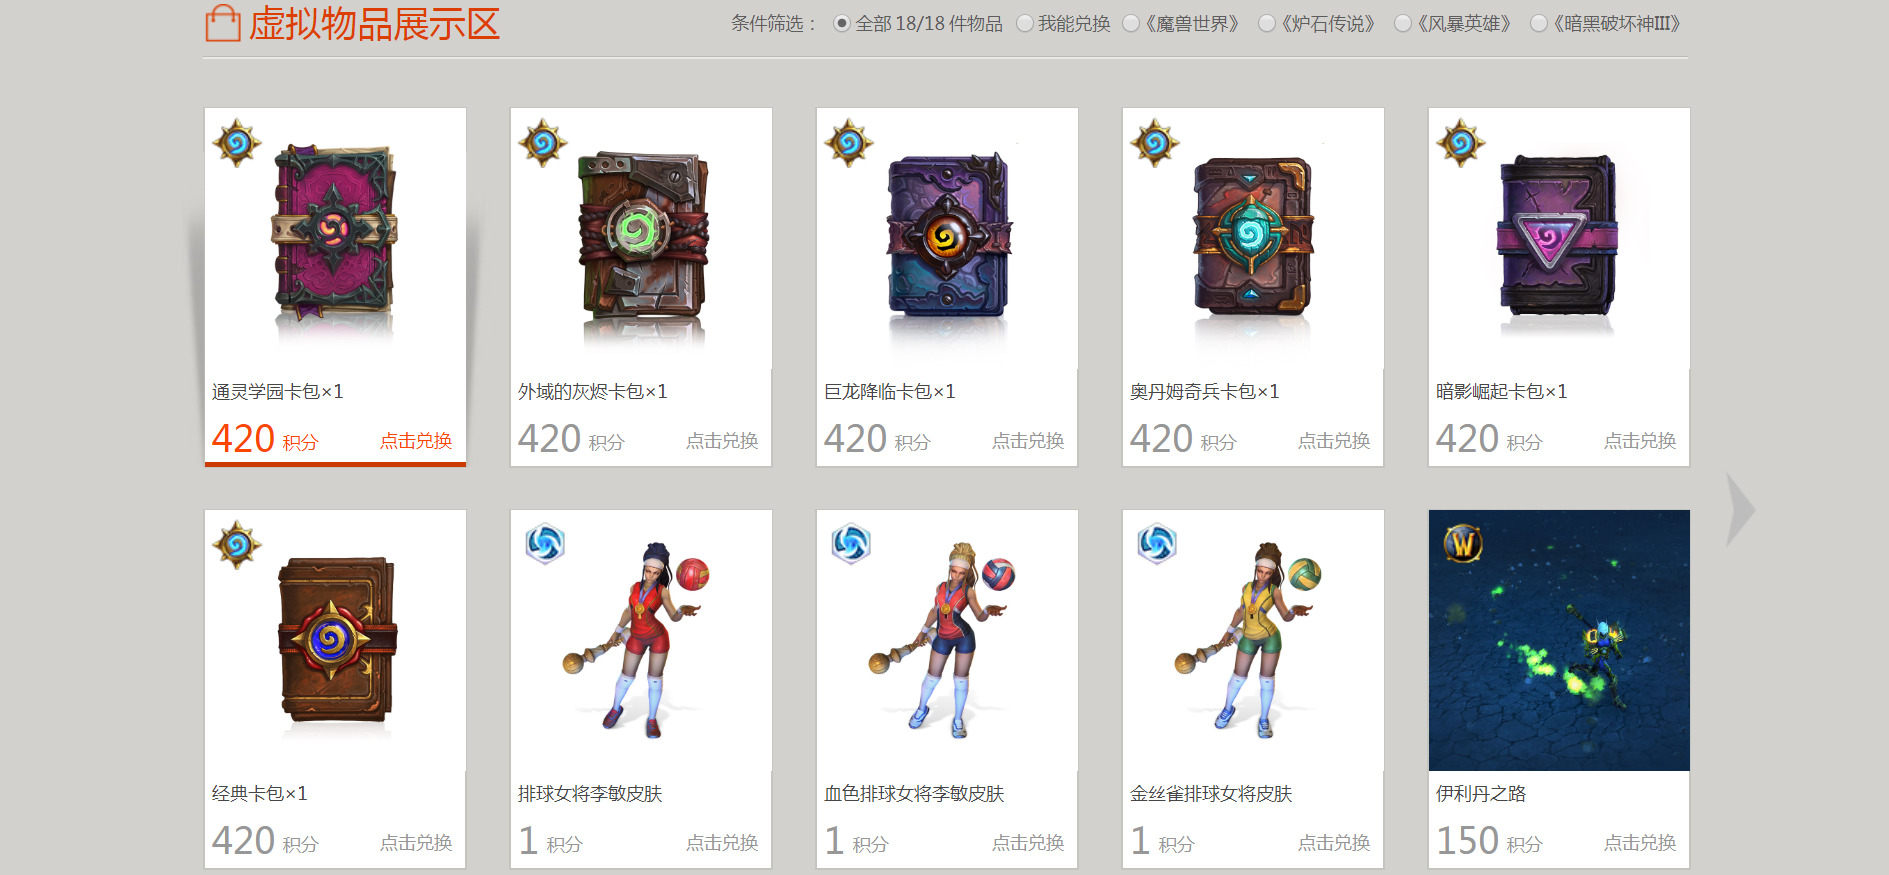The height and width of the screenshot is (875, 1889).
Task: Click Heroes of the Storm icon on 排球女将李敏皮肤
Action: coord(545,544)
